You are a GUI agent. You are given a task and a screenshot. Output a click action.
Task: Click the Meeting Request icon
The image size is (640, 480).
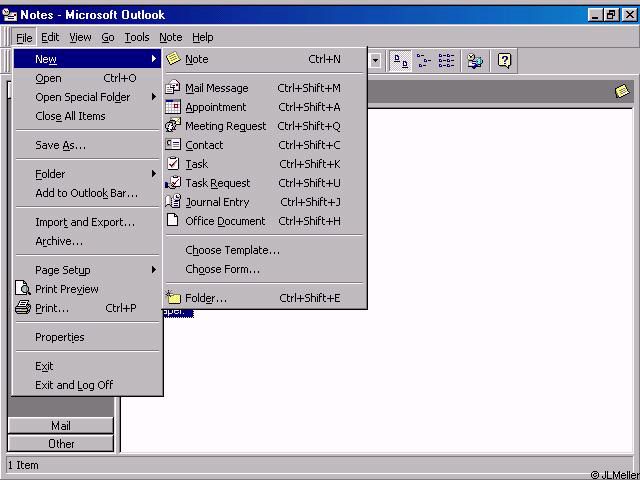coord(173,125)
